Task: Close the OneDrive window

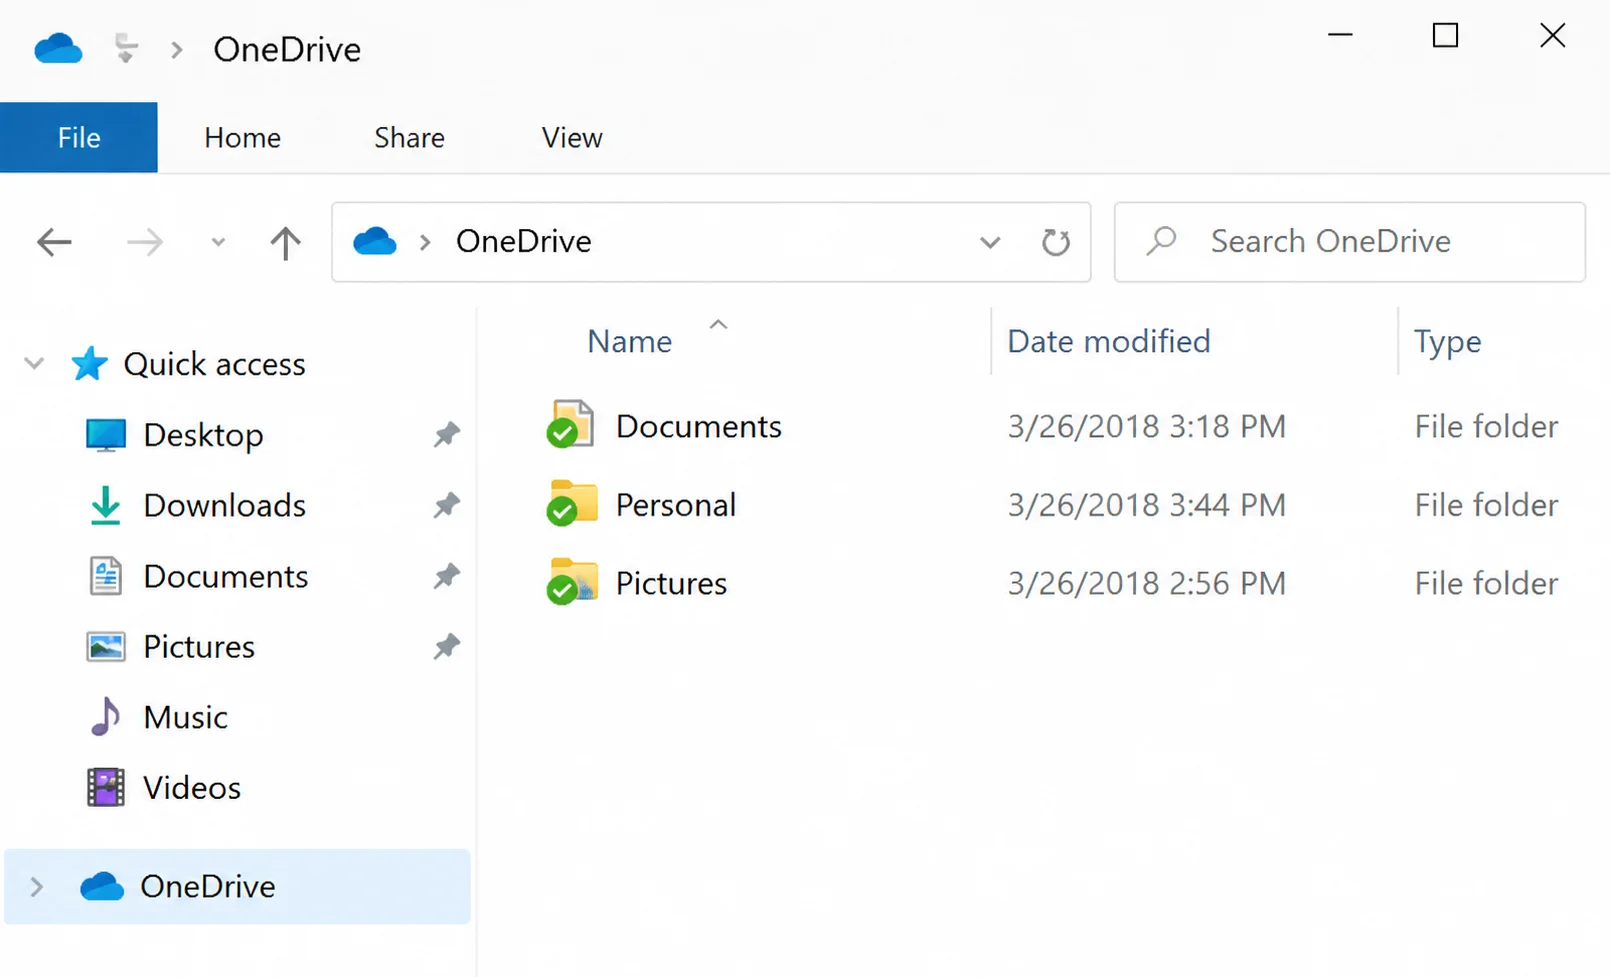Action: (x=1552, y=35)
